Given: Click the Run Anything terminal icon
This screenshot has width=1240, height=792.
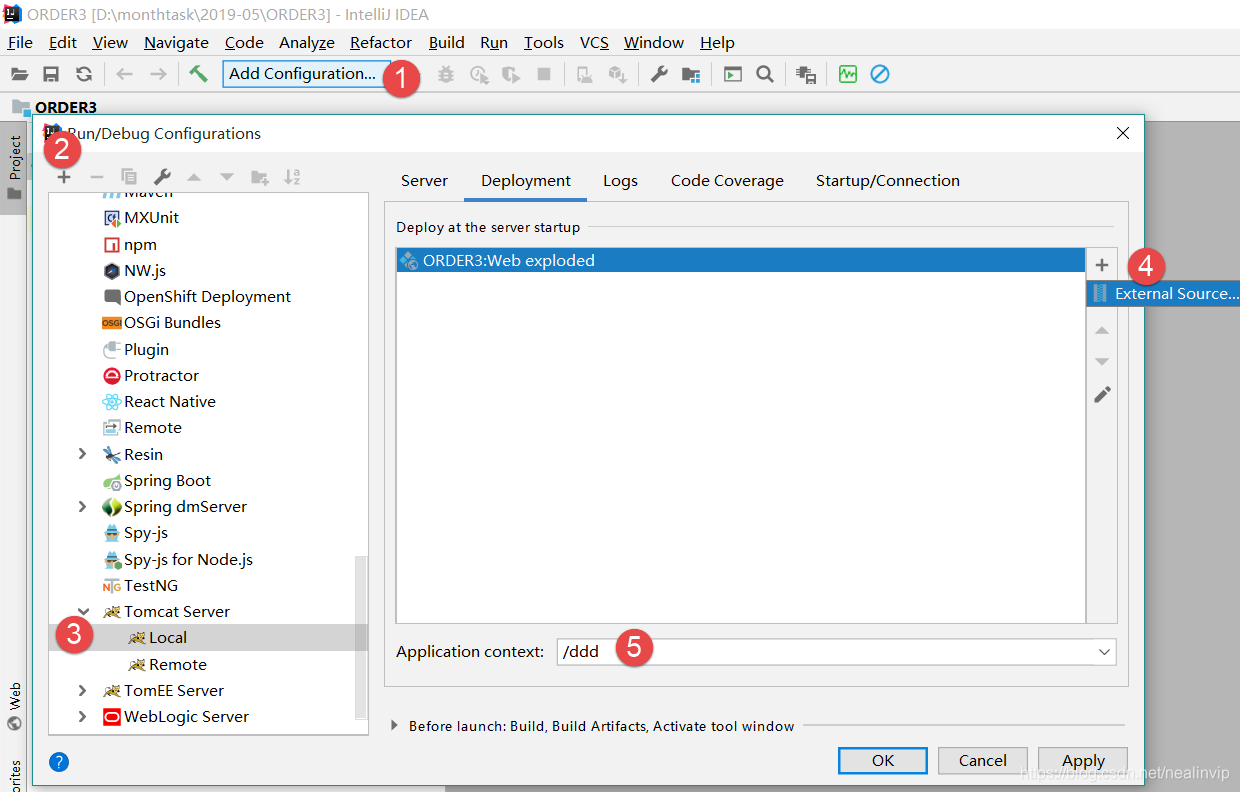Looking at the screenshot, I should coord(733,74).
